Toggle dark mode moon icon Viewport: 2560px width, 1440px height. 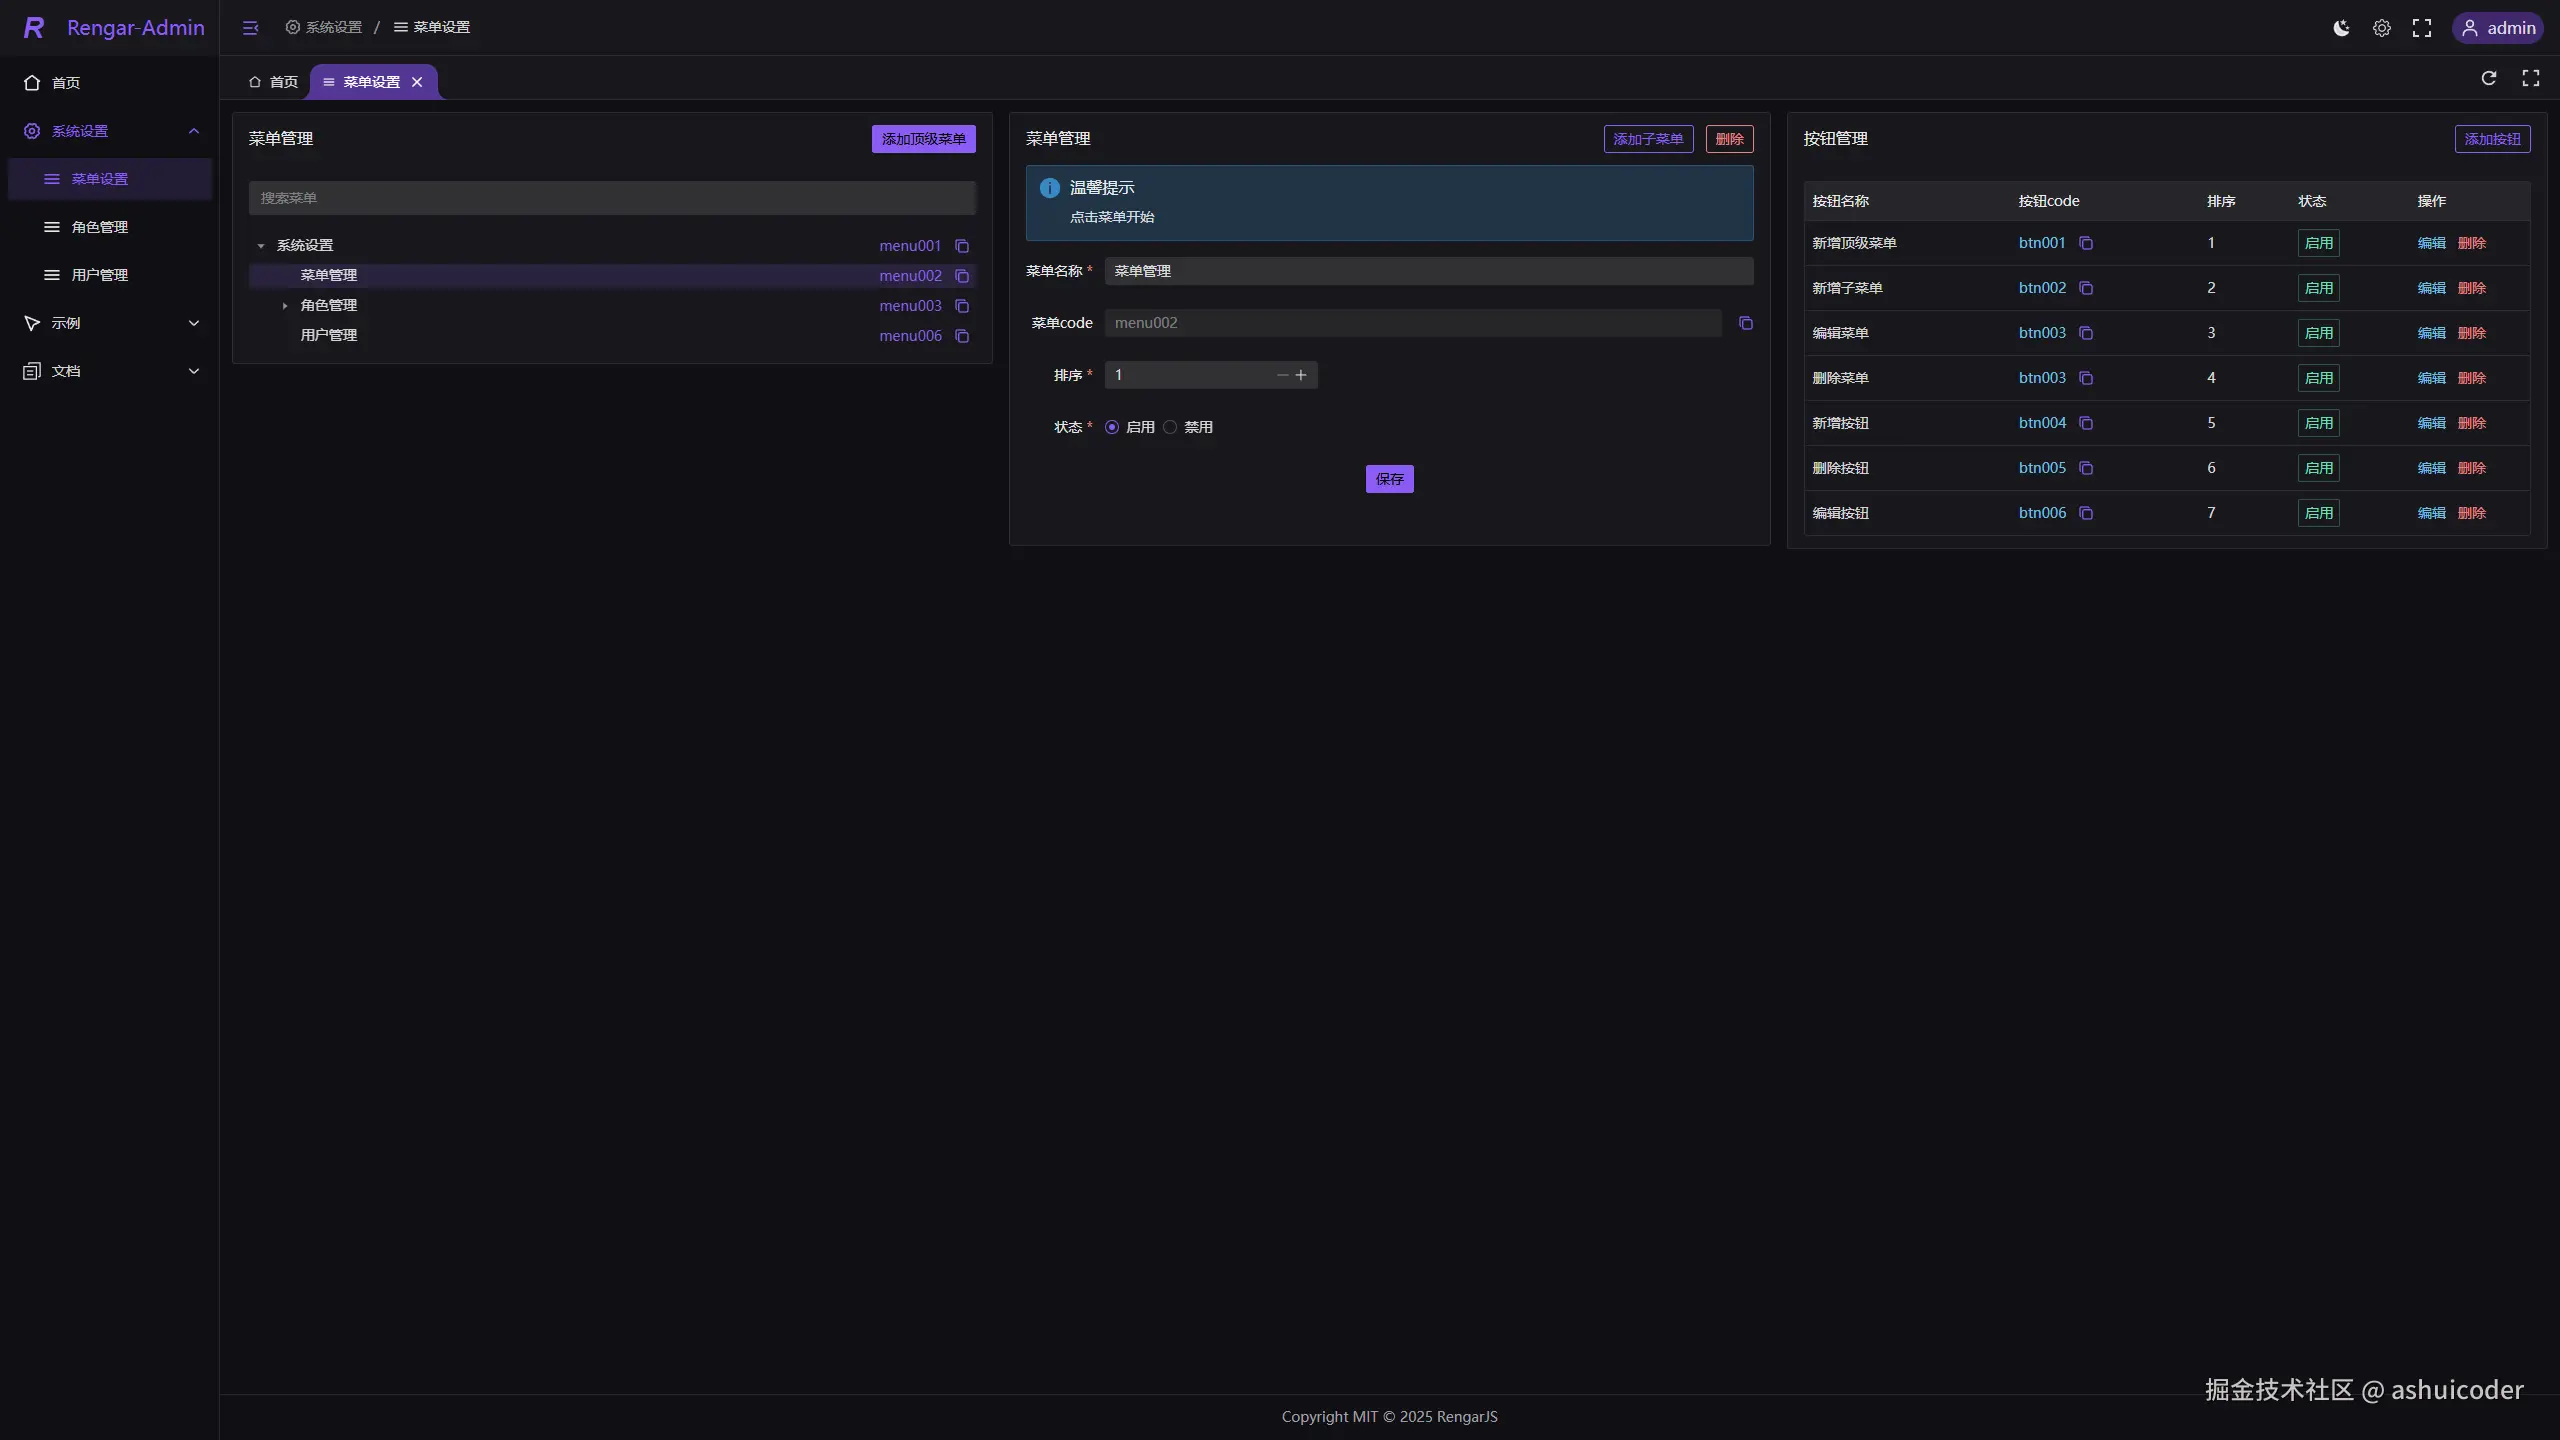[x=2341, y=28]
